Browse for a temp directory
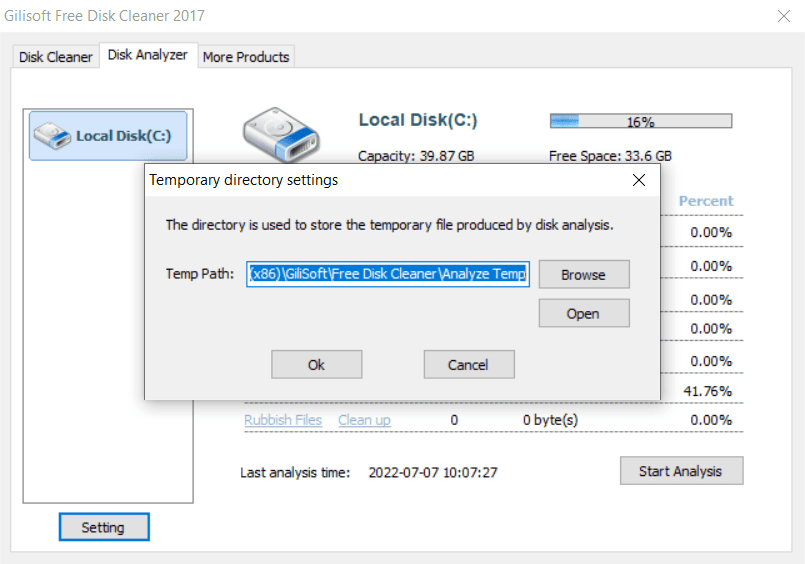Image resolution: width=805 pixels, height=564 pixels. 584,275
